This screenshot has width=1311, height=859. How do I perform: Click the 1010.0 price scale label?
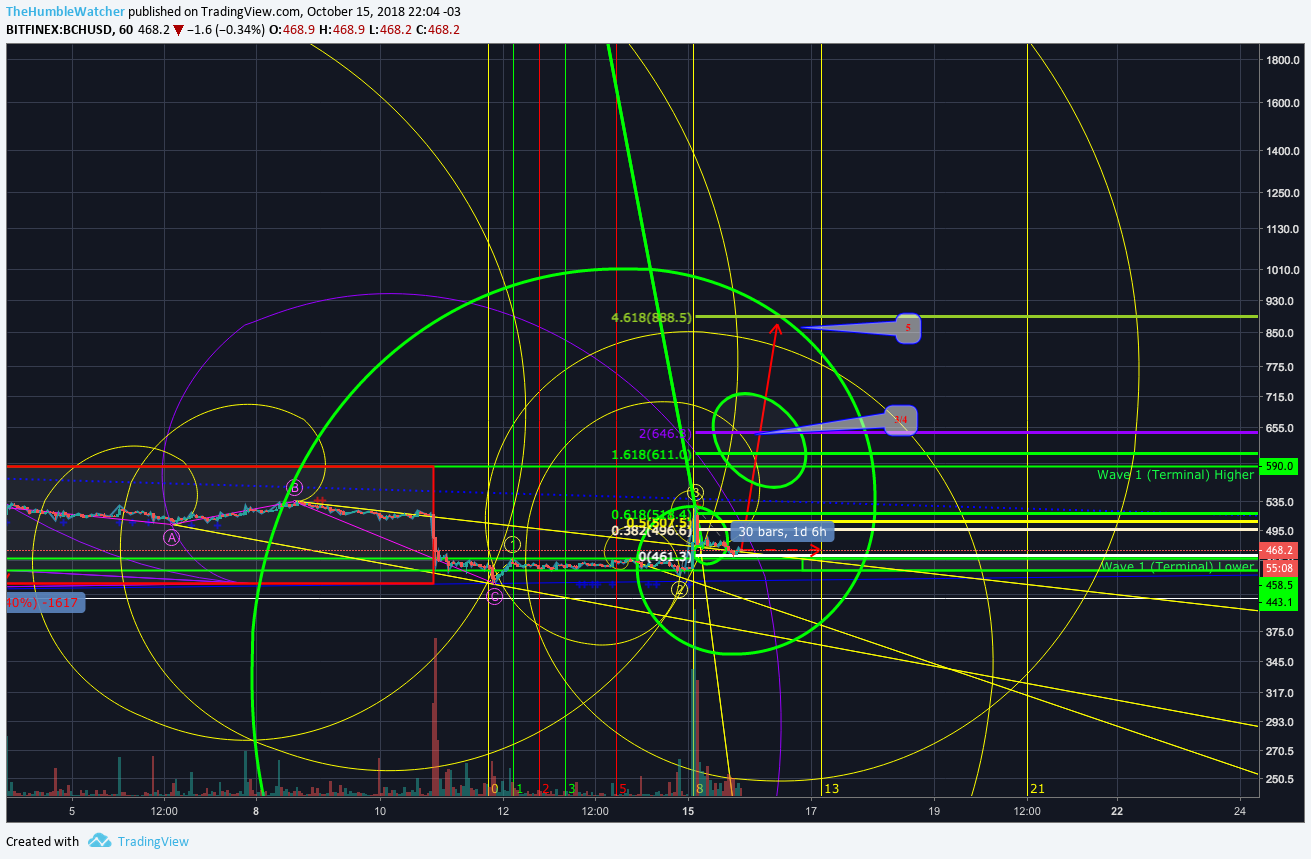pos(1282,270)
